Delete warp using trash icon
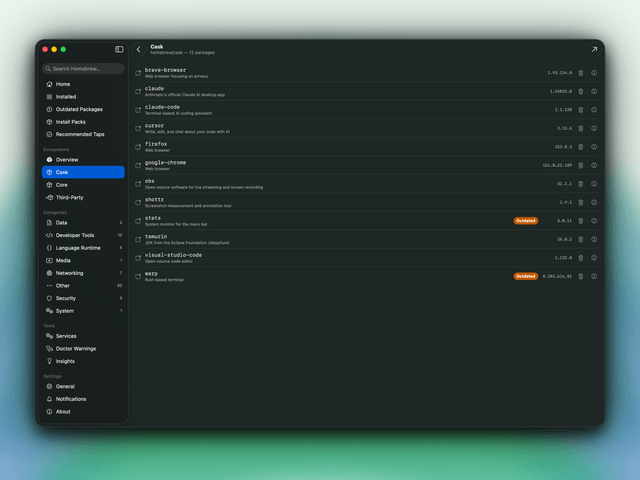The image size is (640, 480). coord(581,276)
